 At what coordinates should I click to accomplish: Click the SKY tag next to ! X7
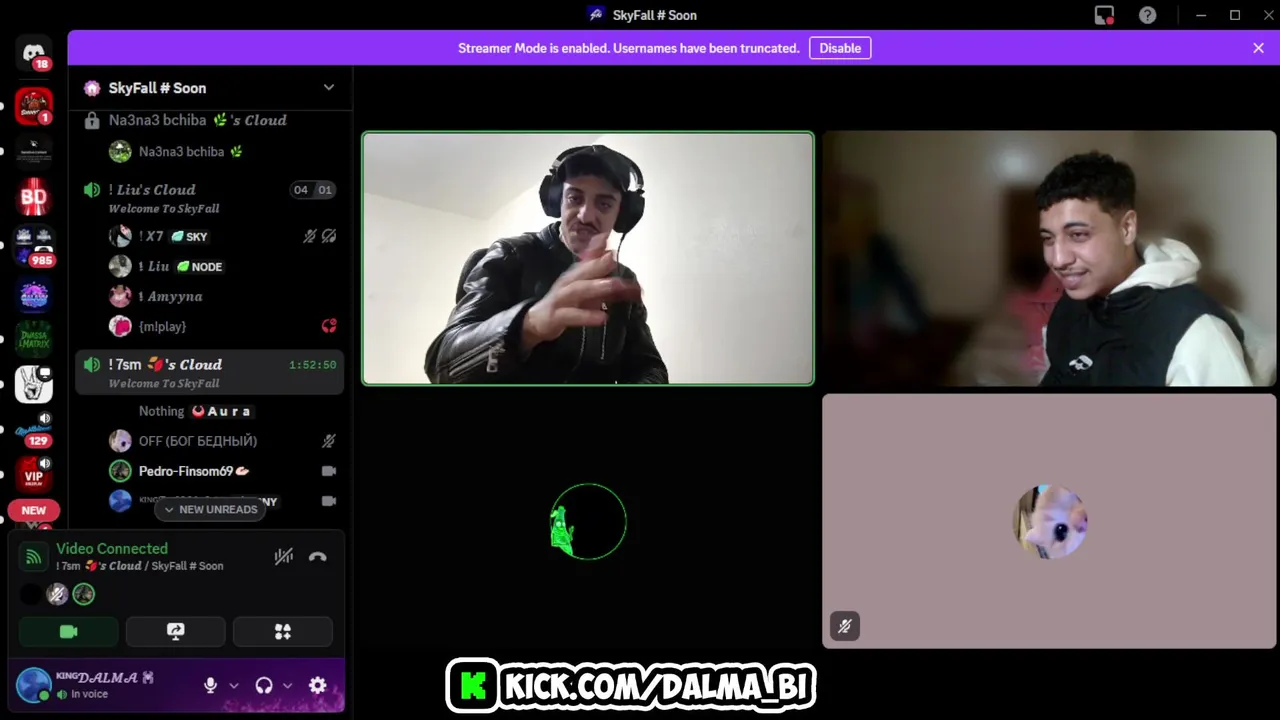(x=189, y=237)
